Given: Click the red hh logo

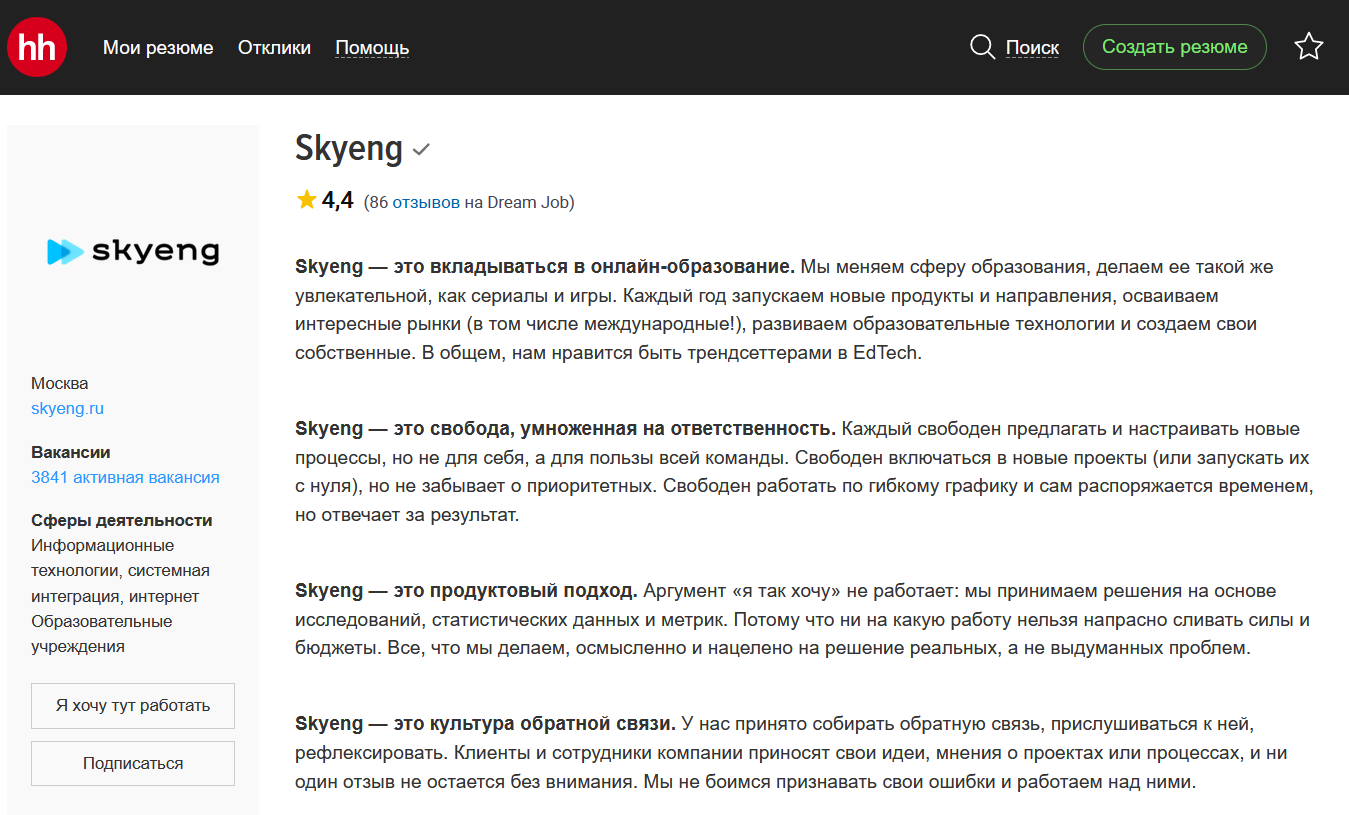Looking at the screenshot, I should coord(37,47).
